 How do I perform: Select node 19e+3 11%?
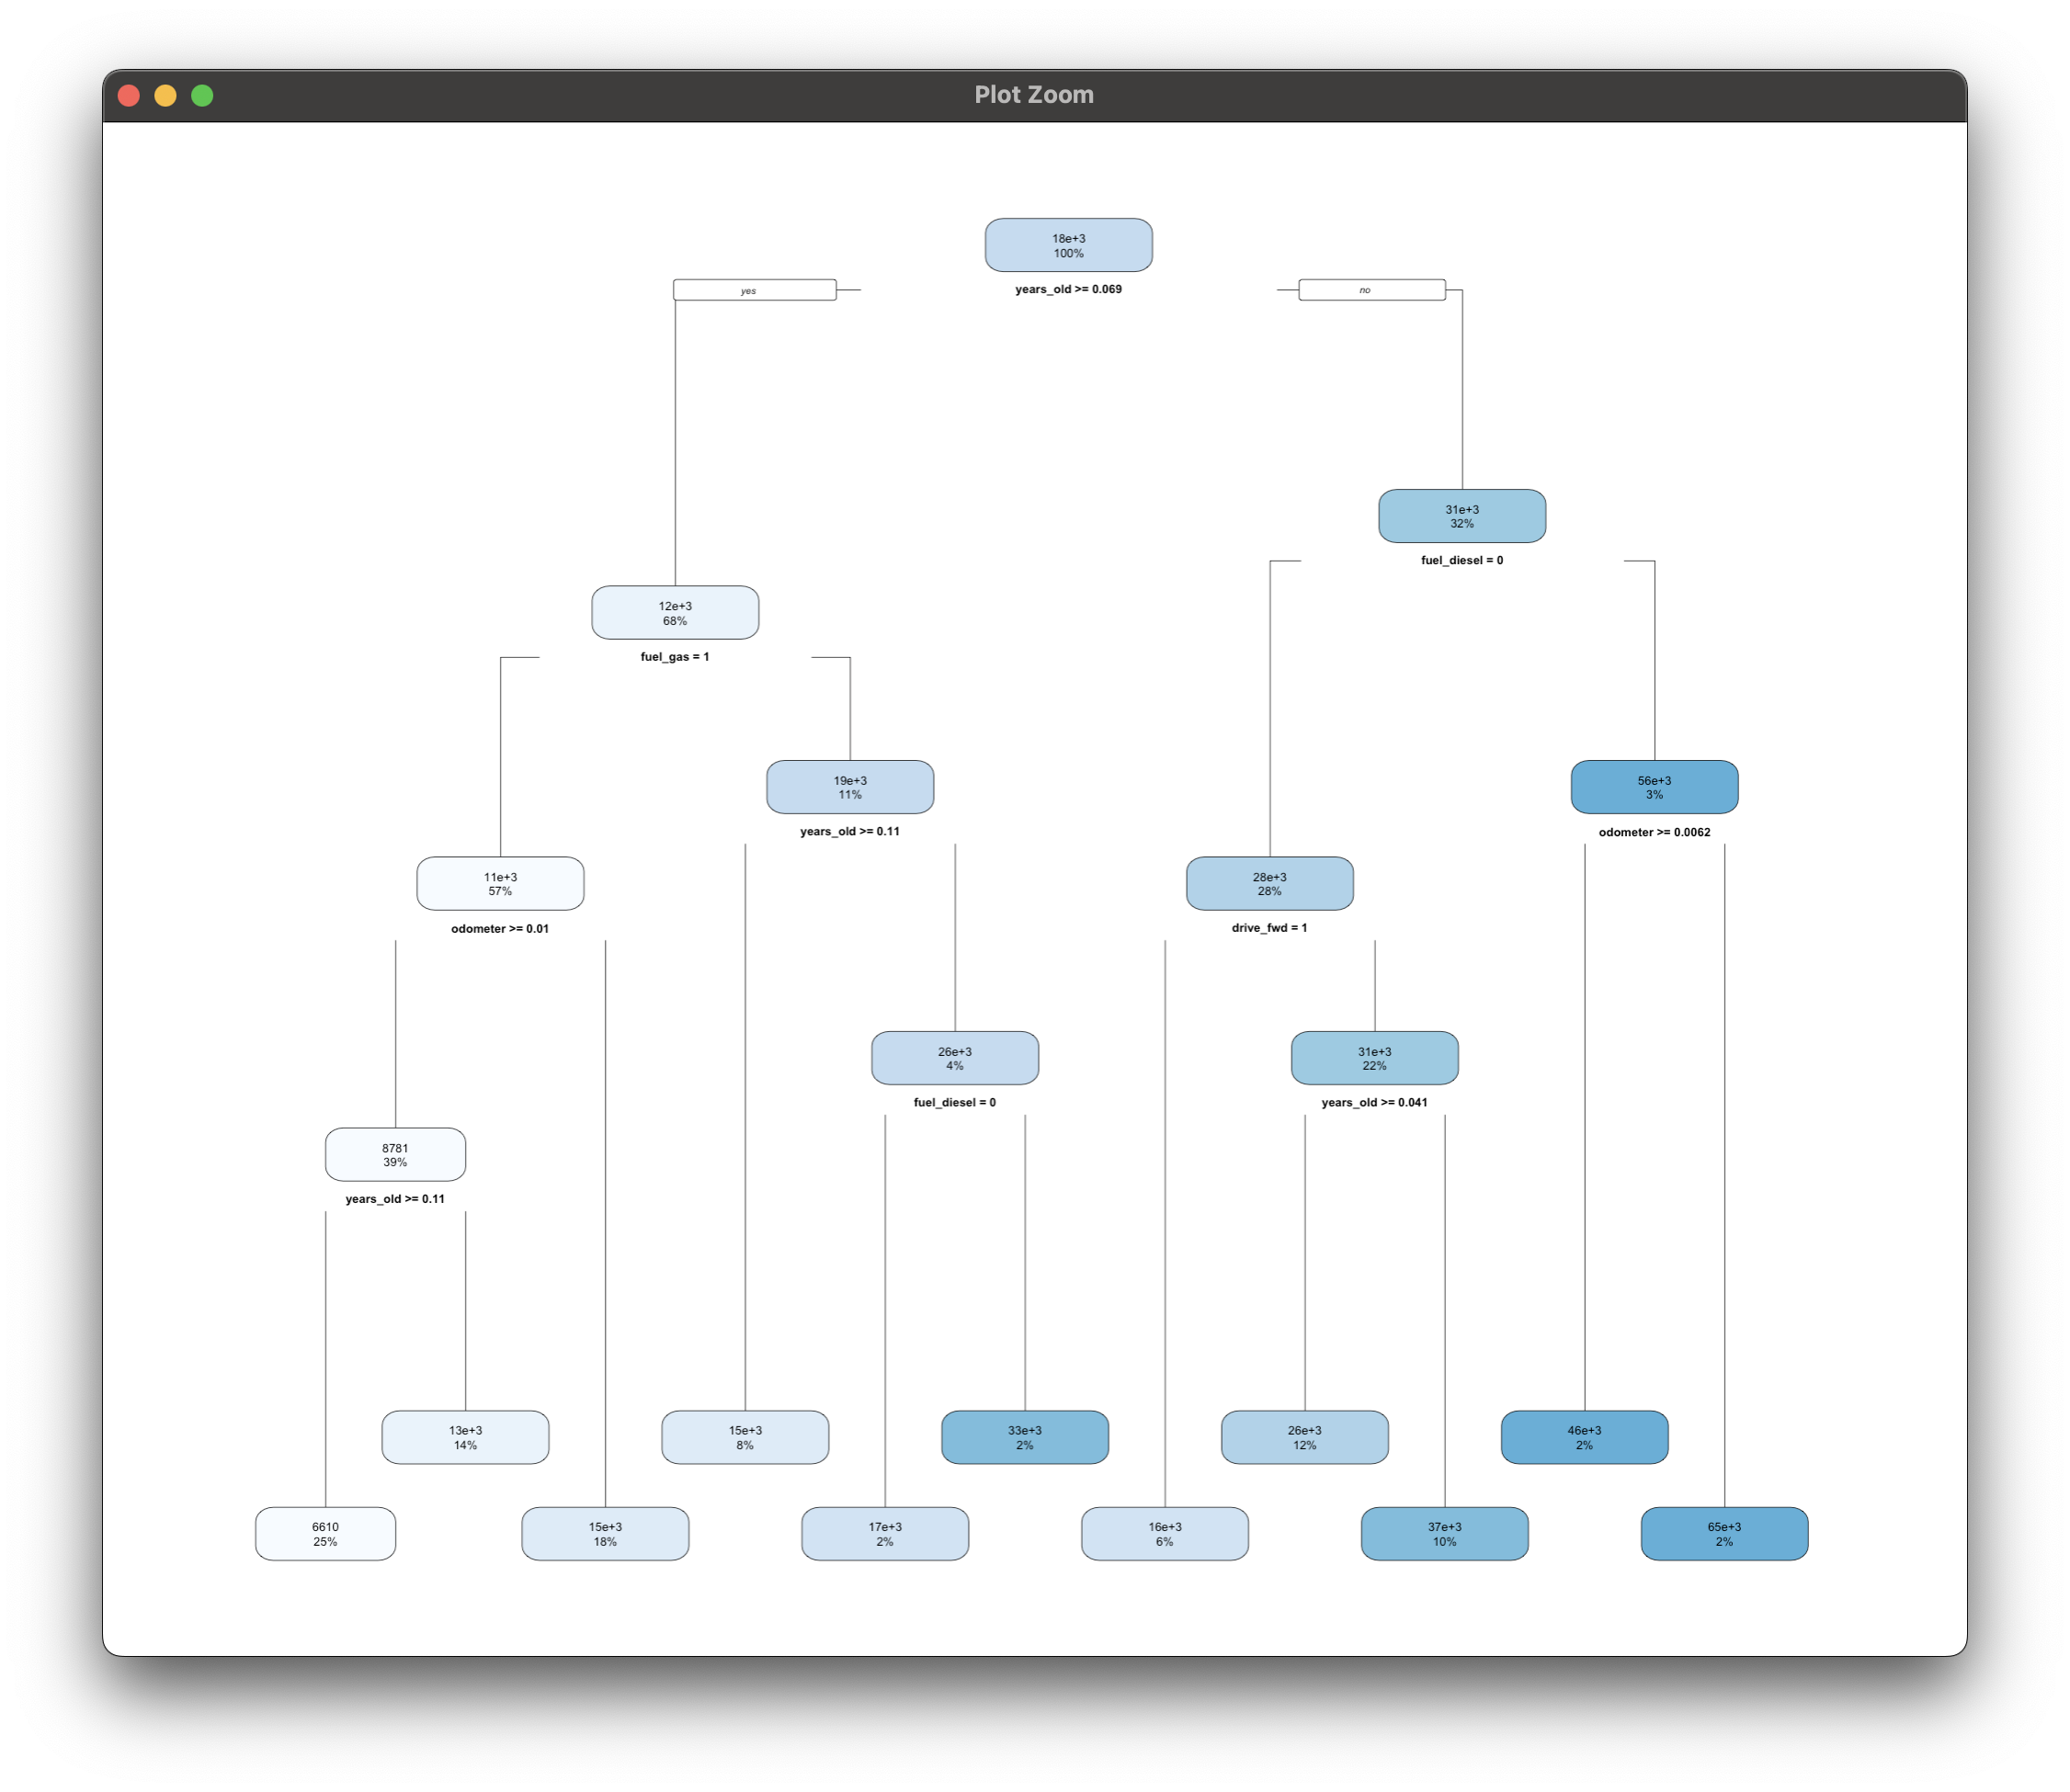(x=850, y=787)
